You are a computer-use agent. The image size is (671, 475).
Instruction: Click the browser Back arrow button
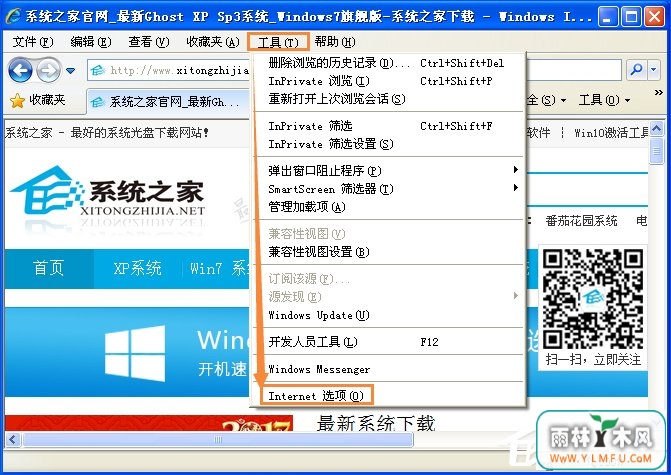click(20, 70)
